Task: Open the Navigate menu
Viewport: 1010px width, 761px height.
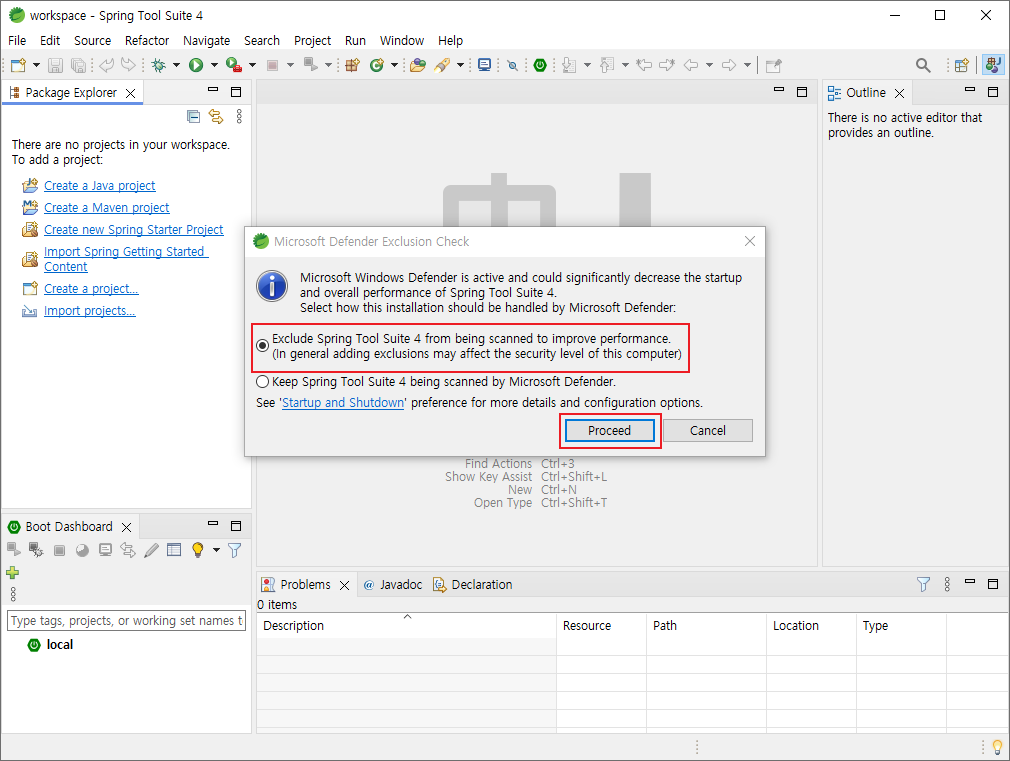Action: pyautogui.click(x=206, y=41)
